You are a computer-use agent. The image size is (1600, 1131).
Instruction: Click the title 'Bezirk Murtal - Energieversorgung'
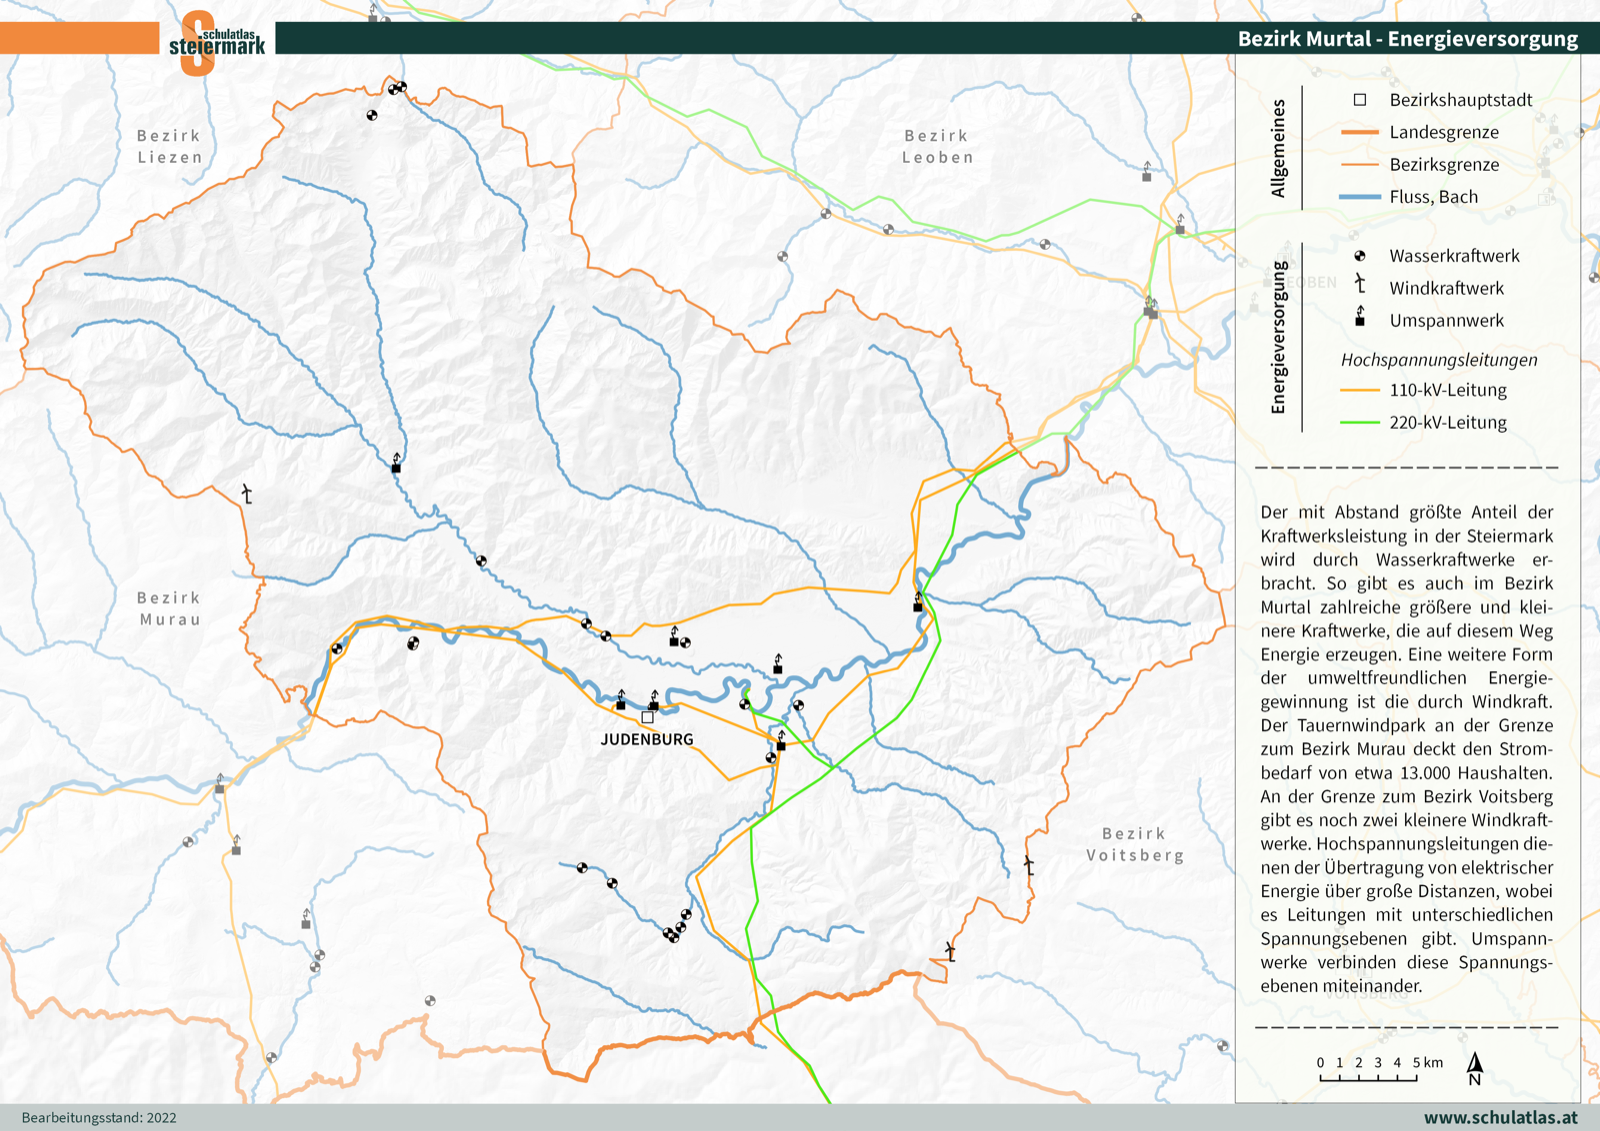tap(1407, 39)
